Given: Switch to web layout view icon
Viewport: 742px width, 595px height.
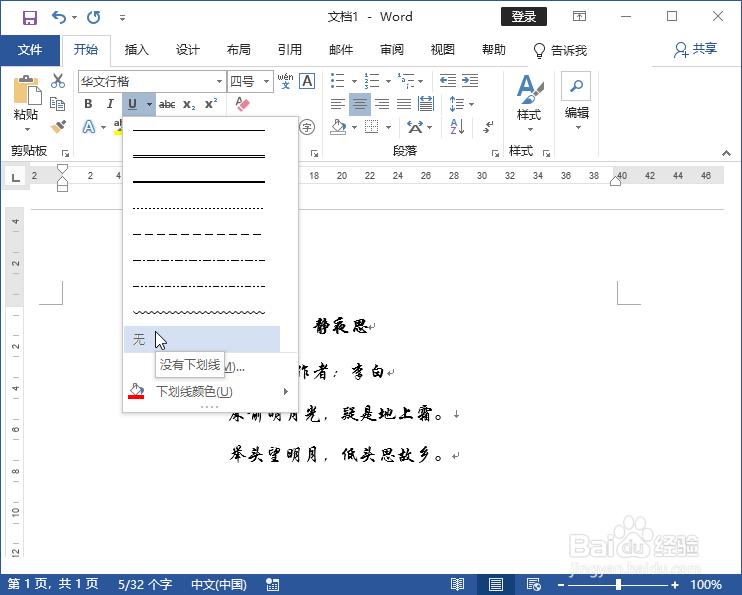Looking at the screenshot, I should pos(534,585).
